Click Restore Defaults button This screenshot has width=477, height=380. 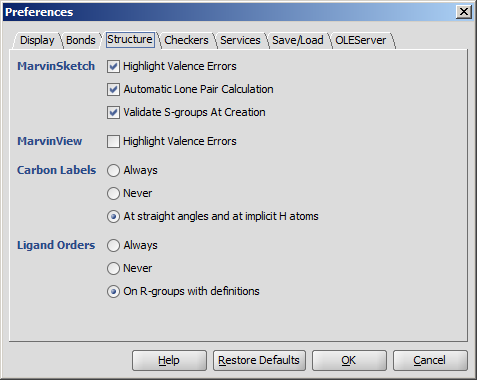259,360
